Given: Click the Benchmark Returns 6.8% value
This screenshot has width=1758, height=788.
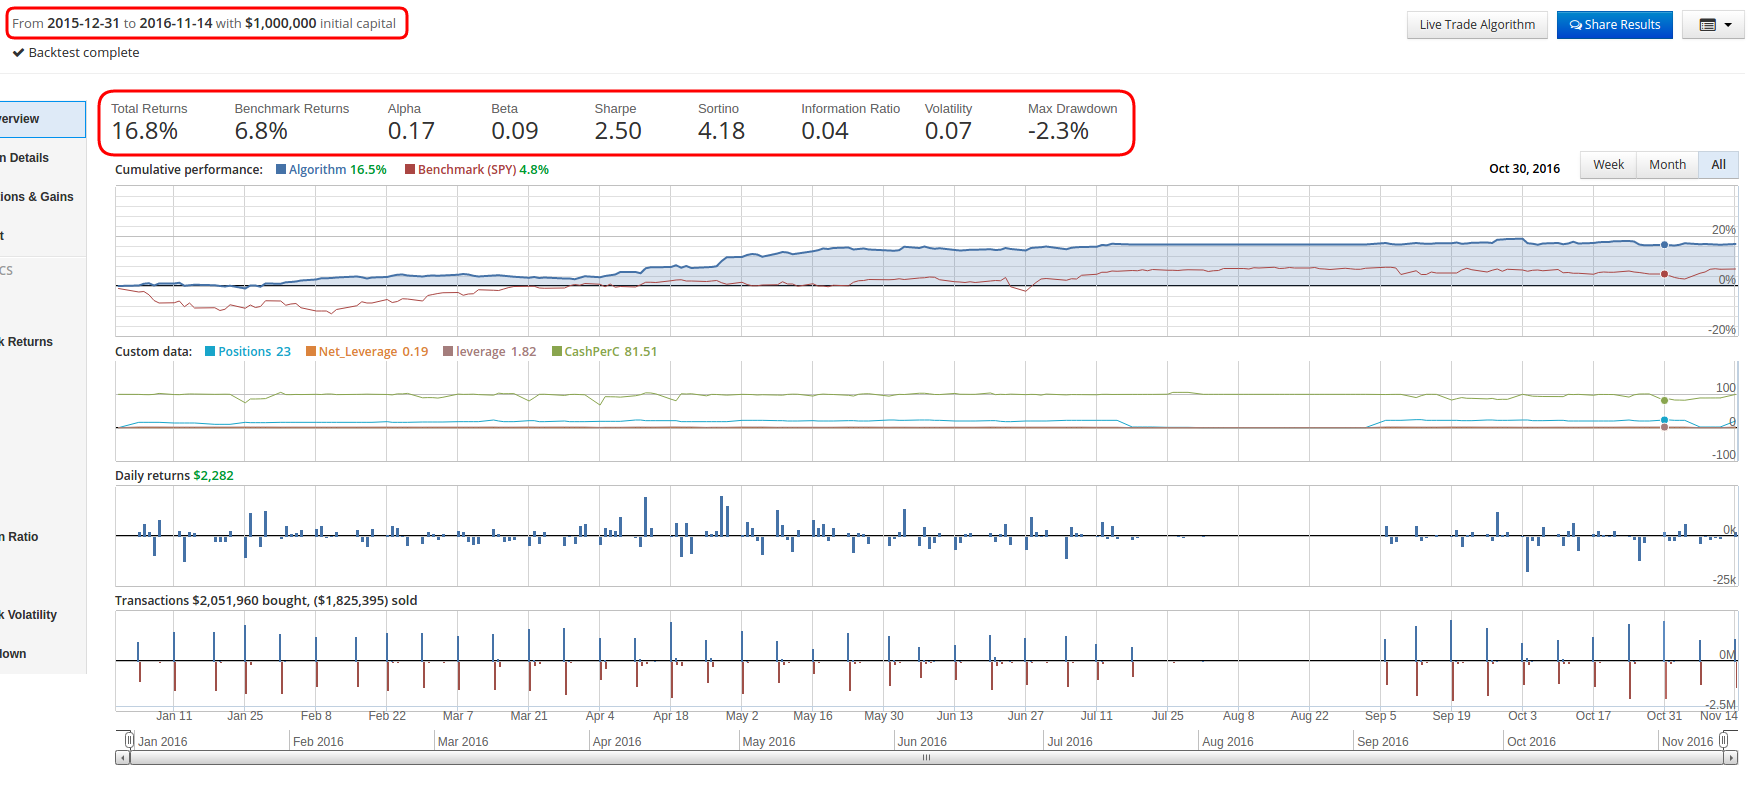Looking at the screenshot, I should [x=261, y=131].
